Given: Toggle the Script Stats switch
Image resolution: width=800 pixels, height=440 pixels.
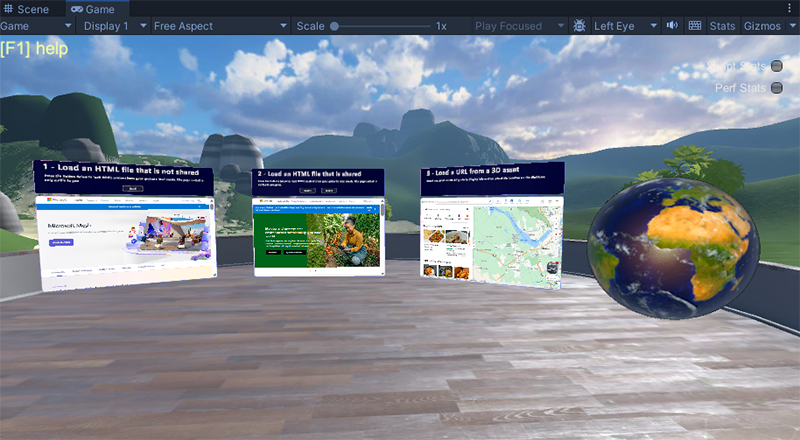Looking at the screenshot, I should point(777,66).
